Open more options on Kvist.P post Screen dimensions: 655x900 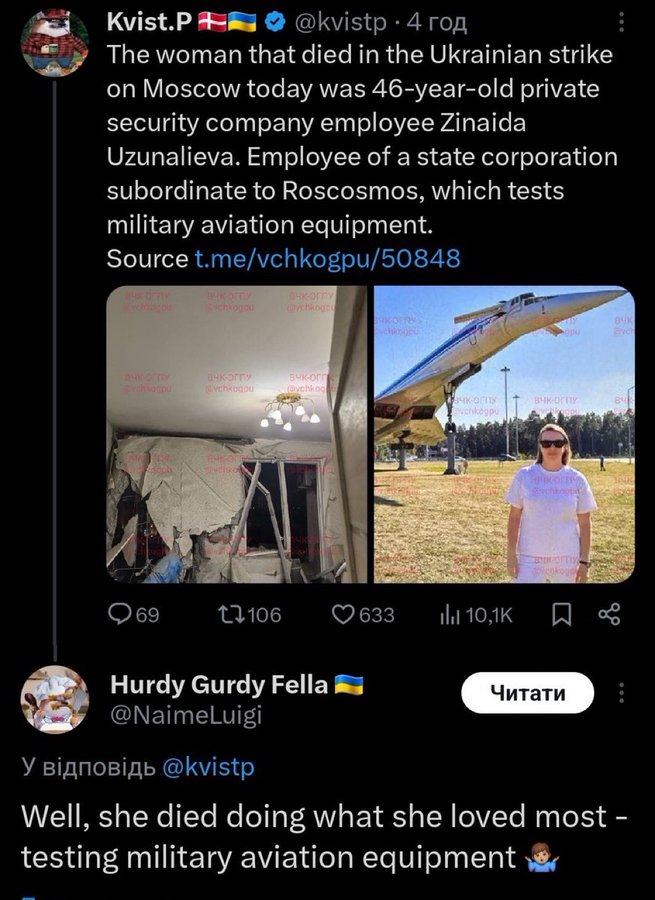pos(621,21)
